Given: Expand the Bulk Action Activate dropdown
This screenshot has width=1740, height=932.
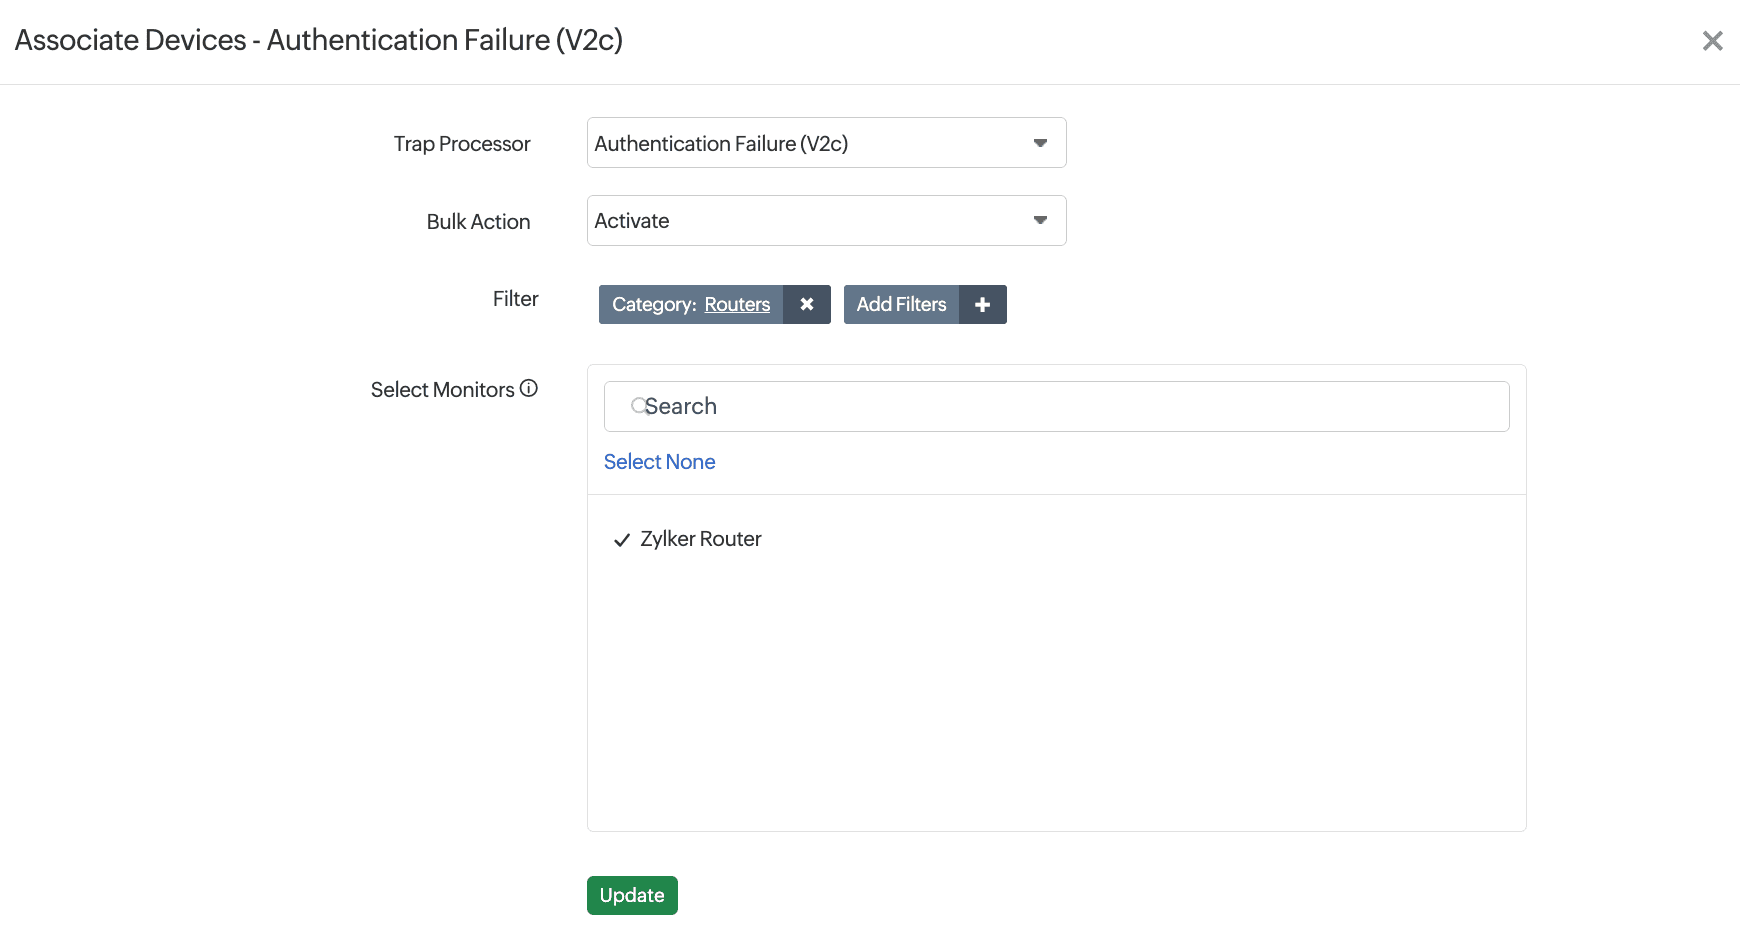Looking at the screenshot, I should [810, 221].
